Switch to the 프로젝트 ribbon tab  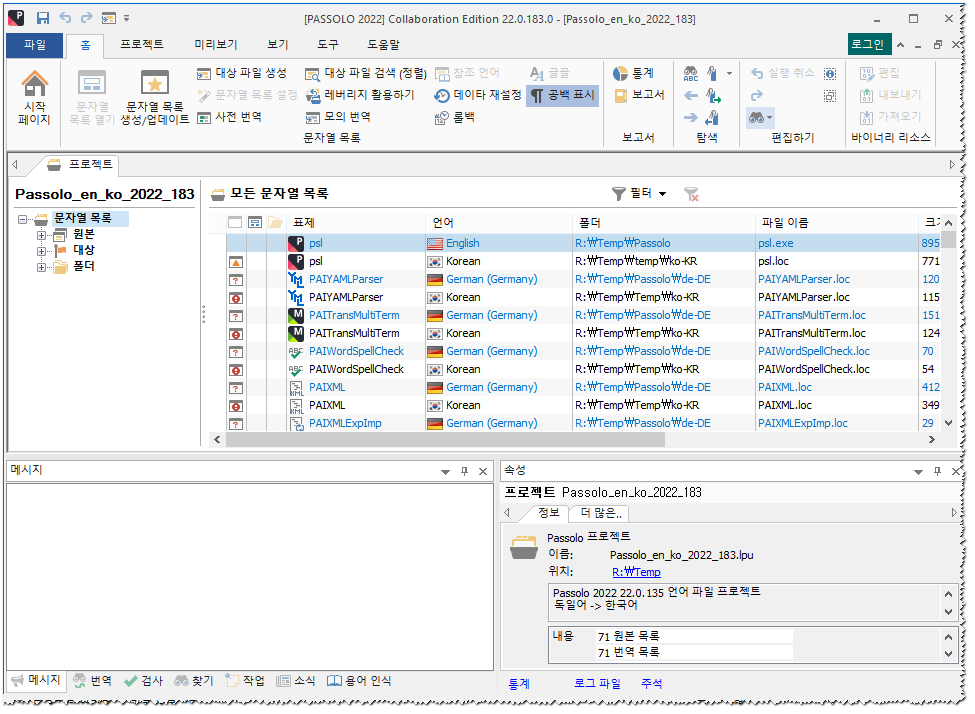(142, 45)
